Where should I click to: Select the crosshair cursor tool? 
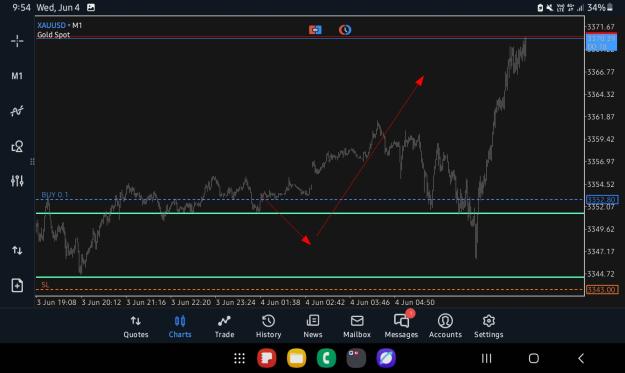pyautogui.click(x=17, y=41)
